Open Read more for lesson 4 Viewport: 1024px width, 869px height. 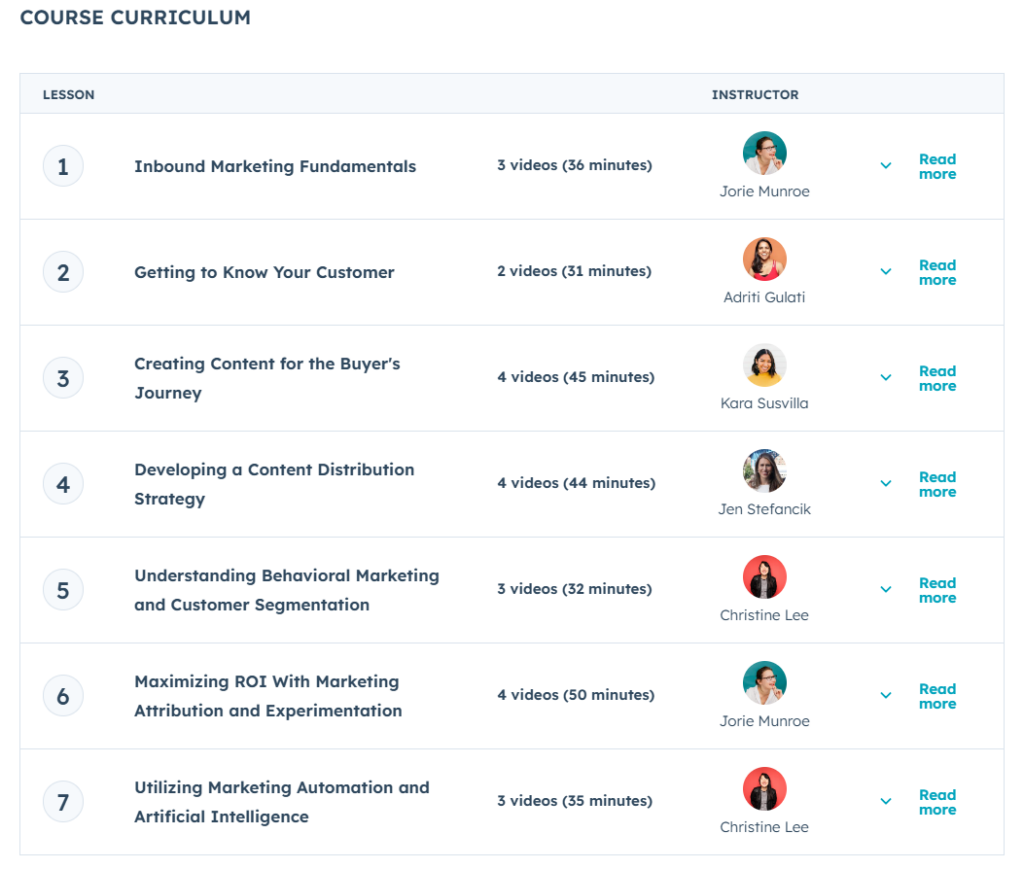coord(937,484)
